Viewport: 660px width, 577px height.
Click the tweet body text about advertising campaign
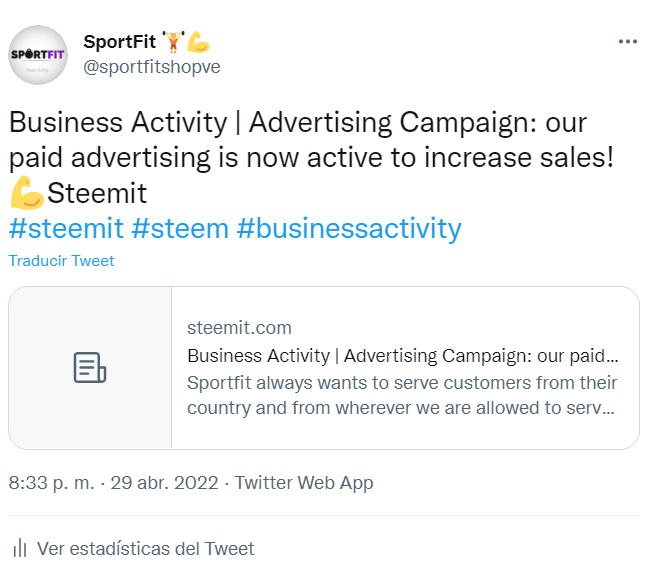click(311, 158)
